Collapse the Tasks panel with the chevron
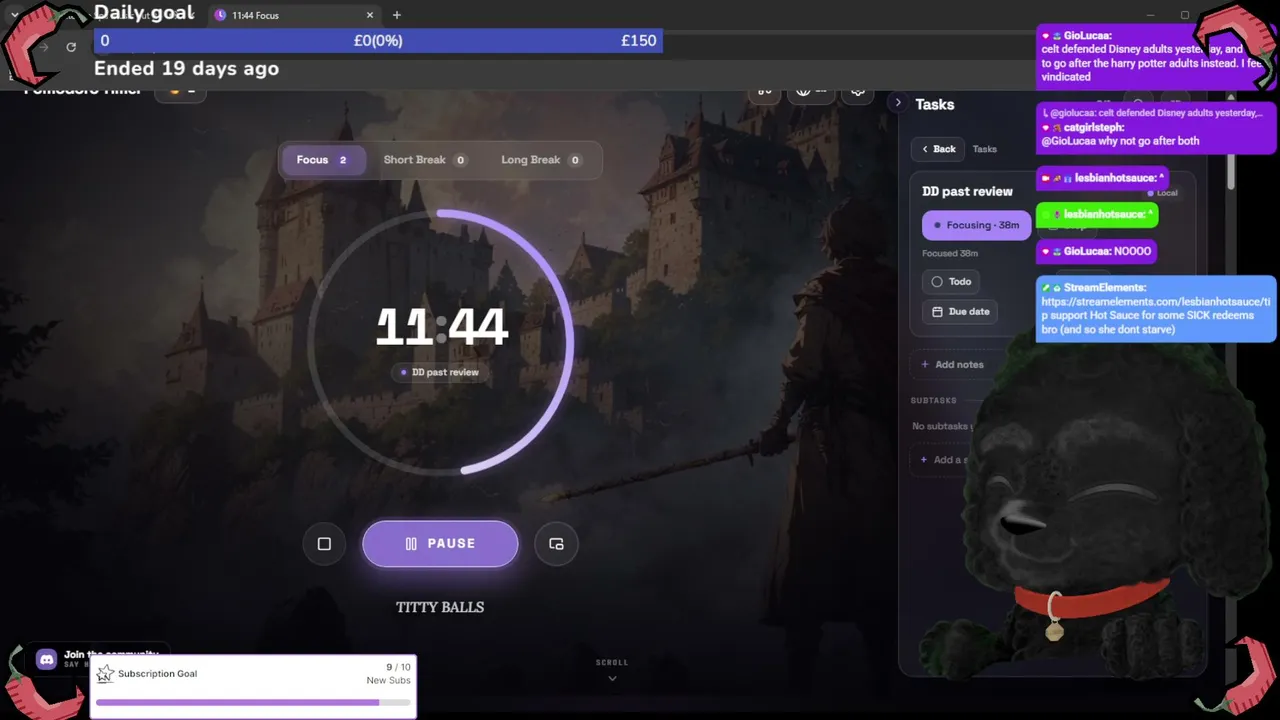Screen dimensions: 1280x720 tap(898, 103)
